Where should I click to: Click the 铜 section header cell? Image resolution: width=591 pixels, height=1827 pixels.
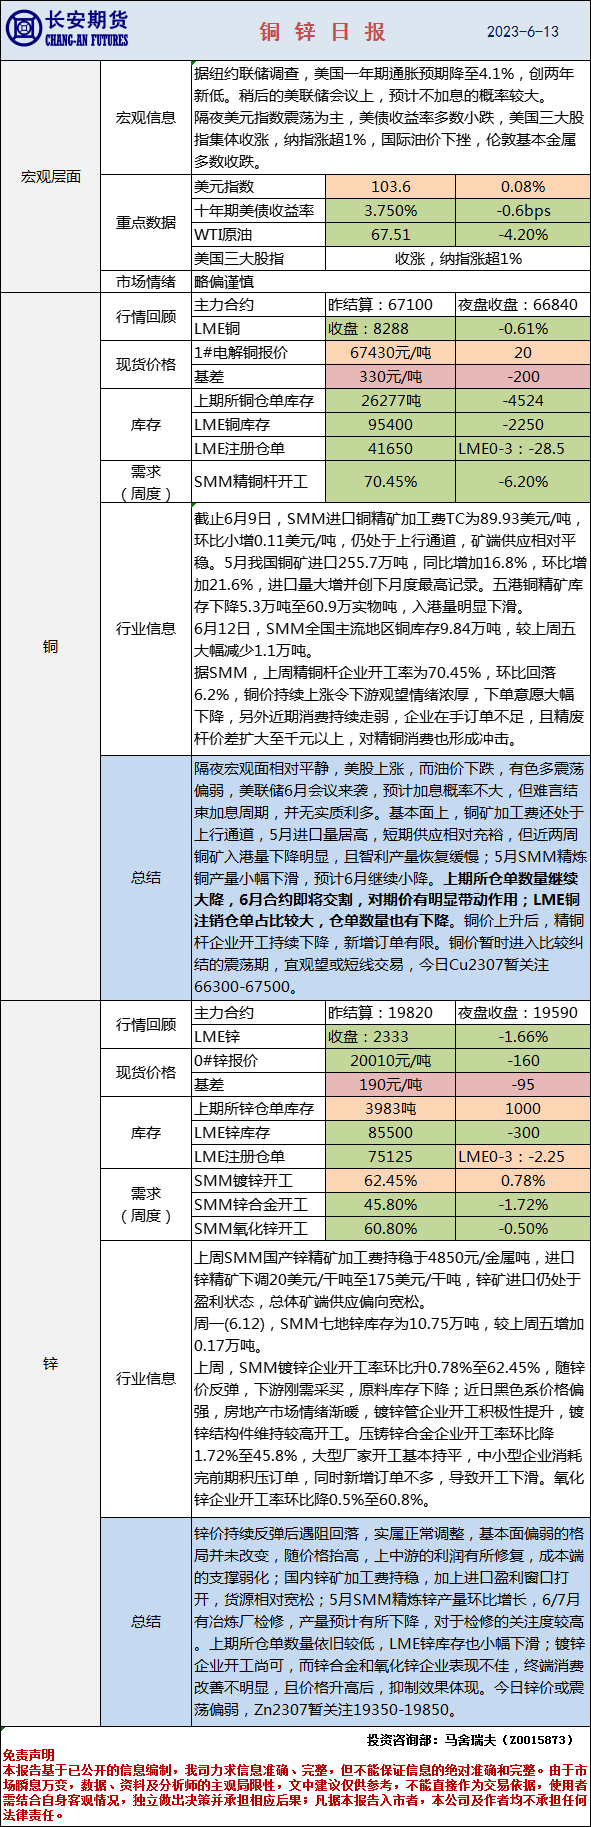(x=50, y=646)
